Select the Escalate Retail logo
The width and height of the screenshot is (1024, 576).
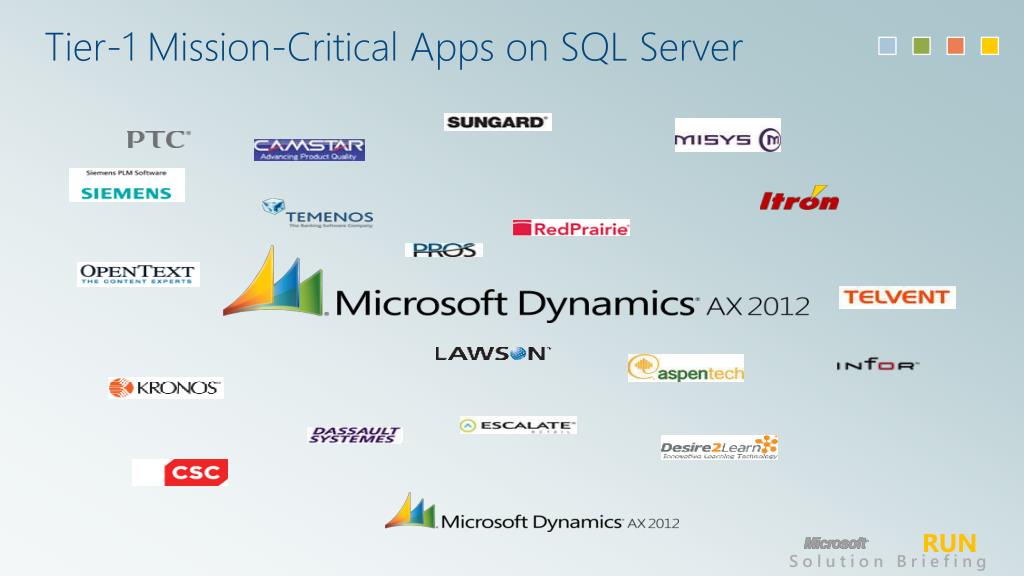[x=518, y=426]
